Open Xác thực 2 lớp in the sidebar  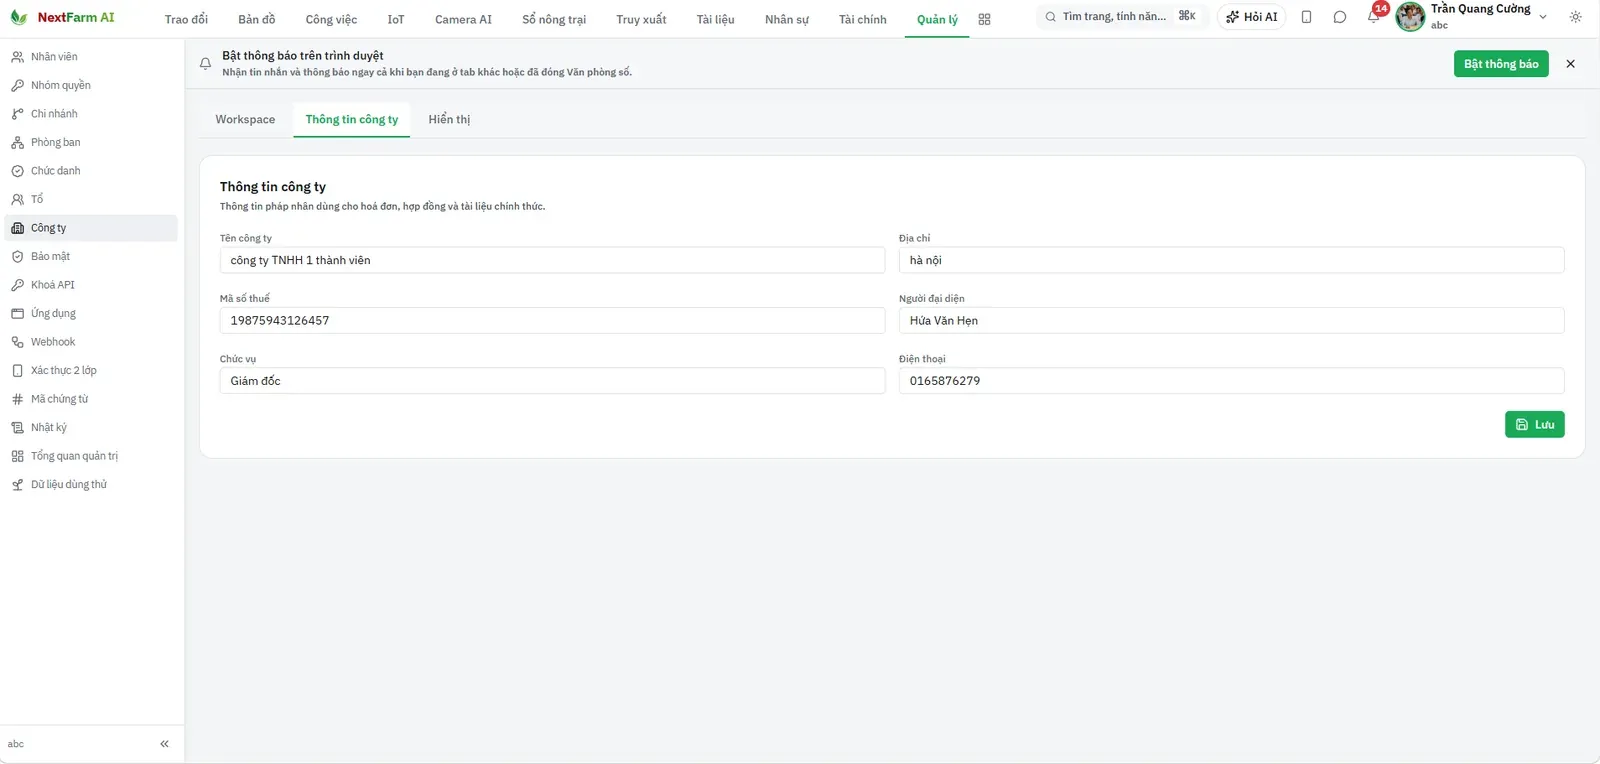click(91, 370)
